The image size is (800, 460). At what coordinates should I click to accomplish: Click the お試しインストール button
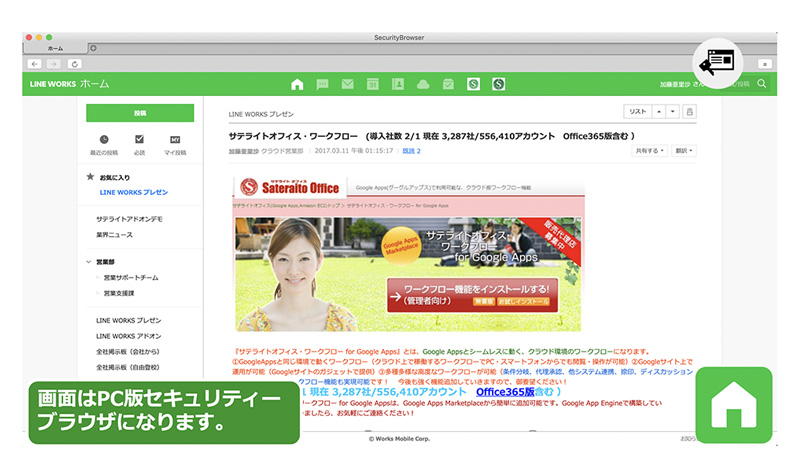[523, 301]
